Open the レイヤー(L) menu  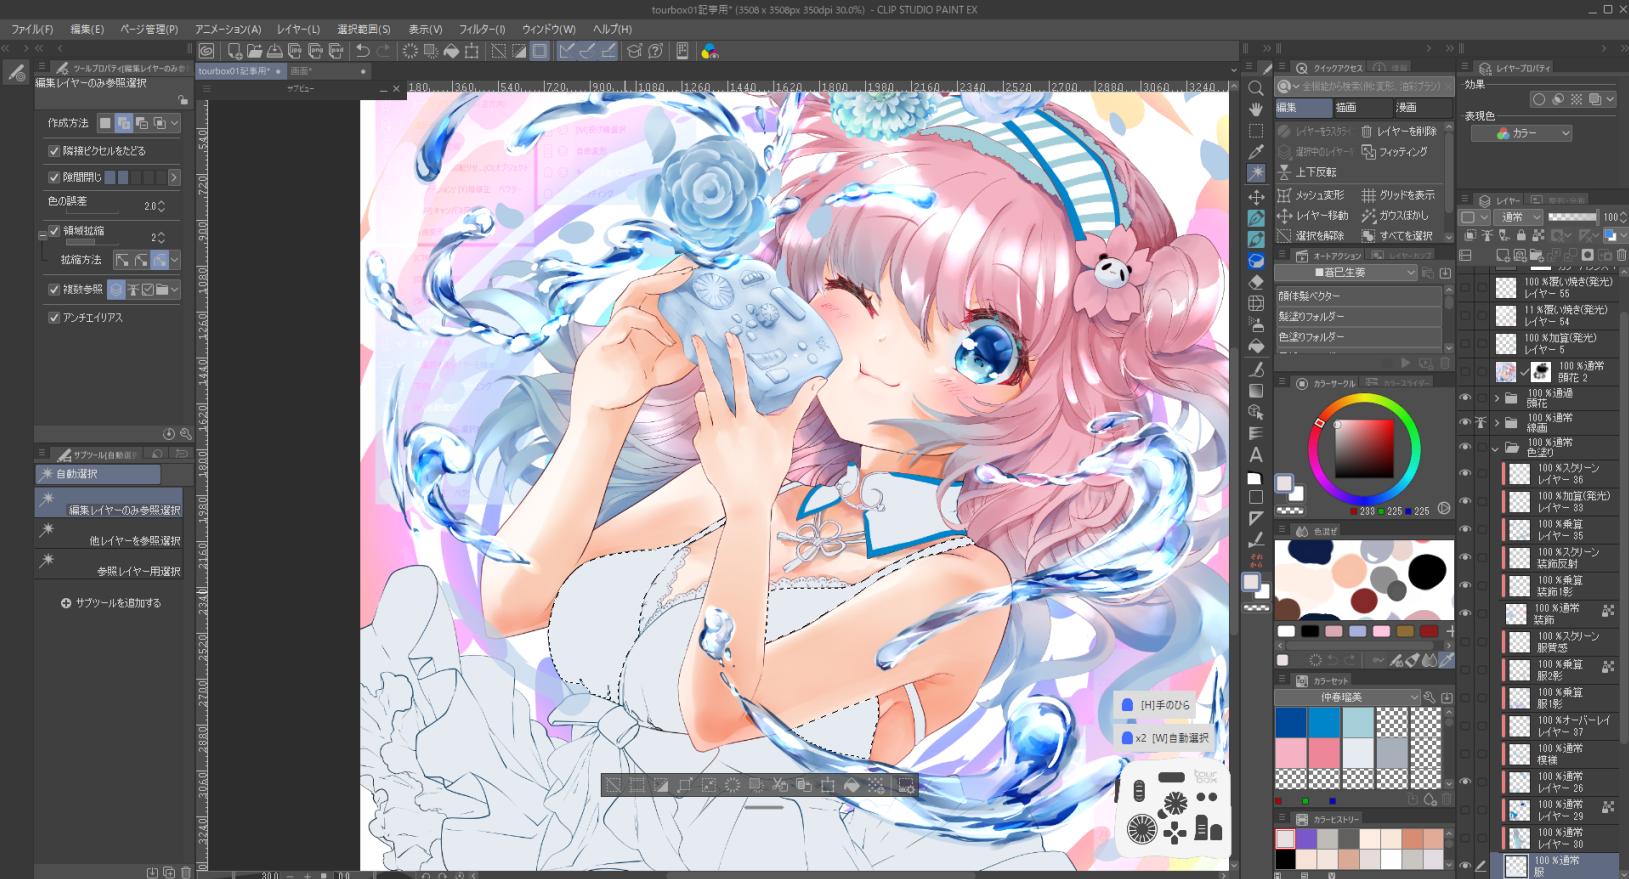[298, 29]
